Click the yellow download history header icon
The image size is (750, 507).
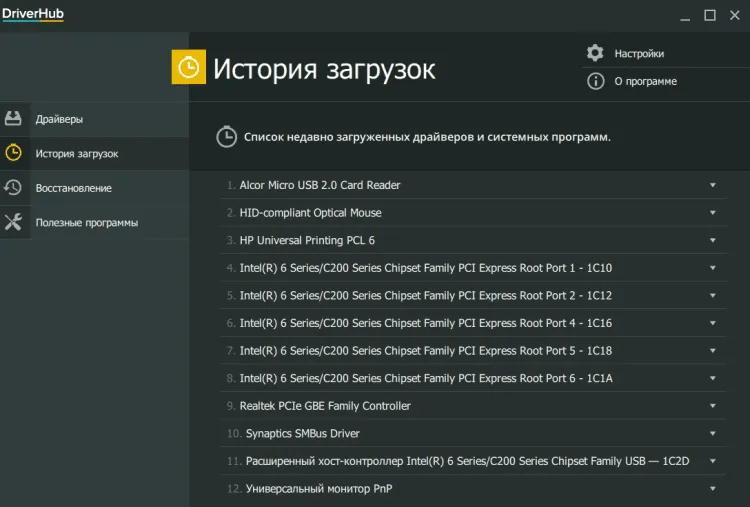tap(189, 67)
